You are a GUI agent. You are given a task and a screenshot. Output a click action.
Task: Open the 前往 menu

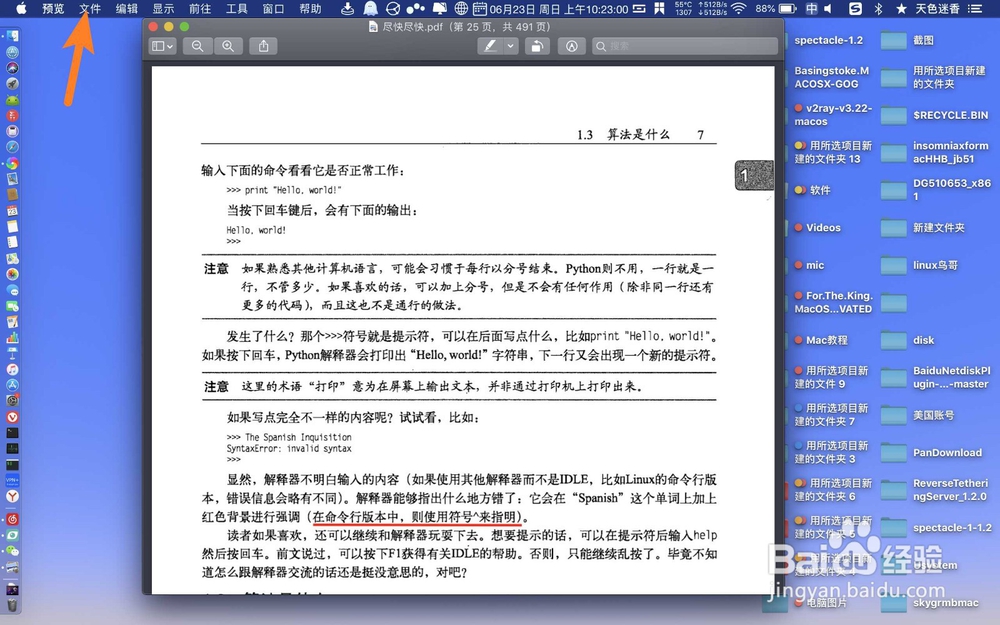point(200,8)
